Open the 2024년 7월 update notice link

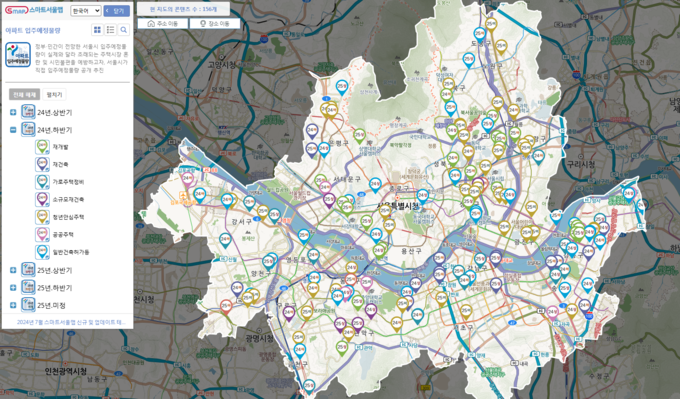(x=71, y=322)
